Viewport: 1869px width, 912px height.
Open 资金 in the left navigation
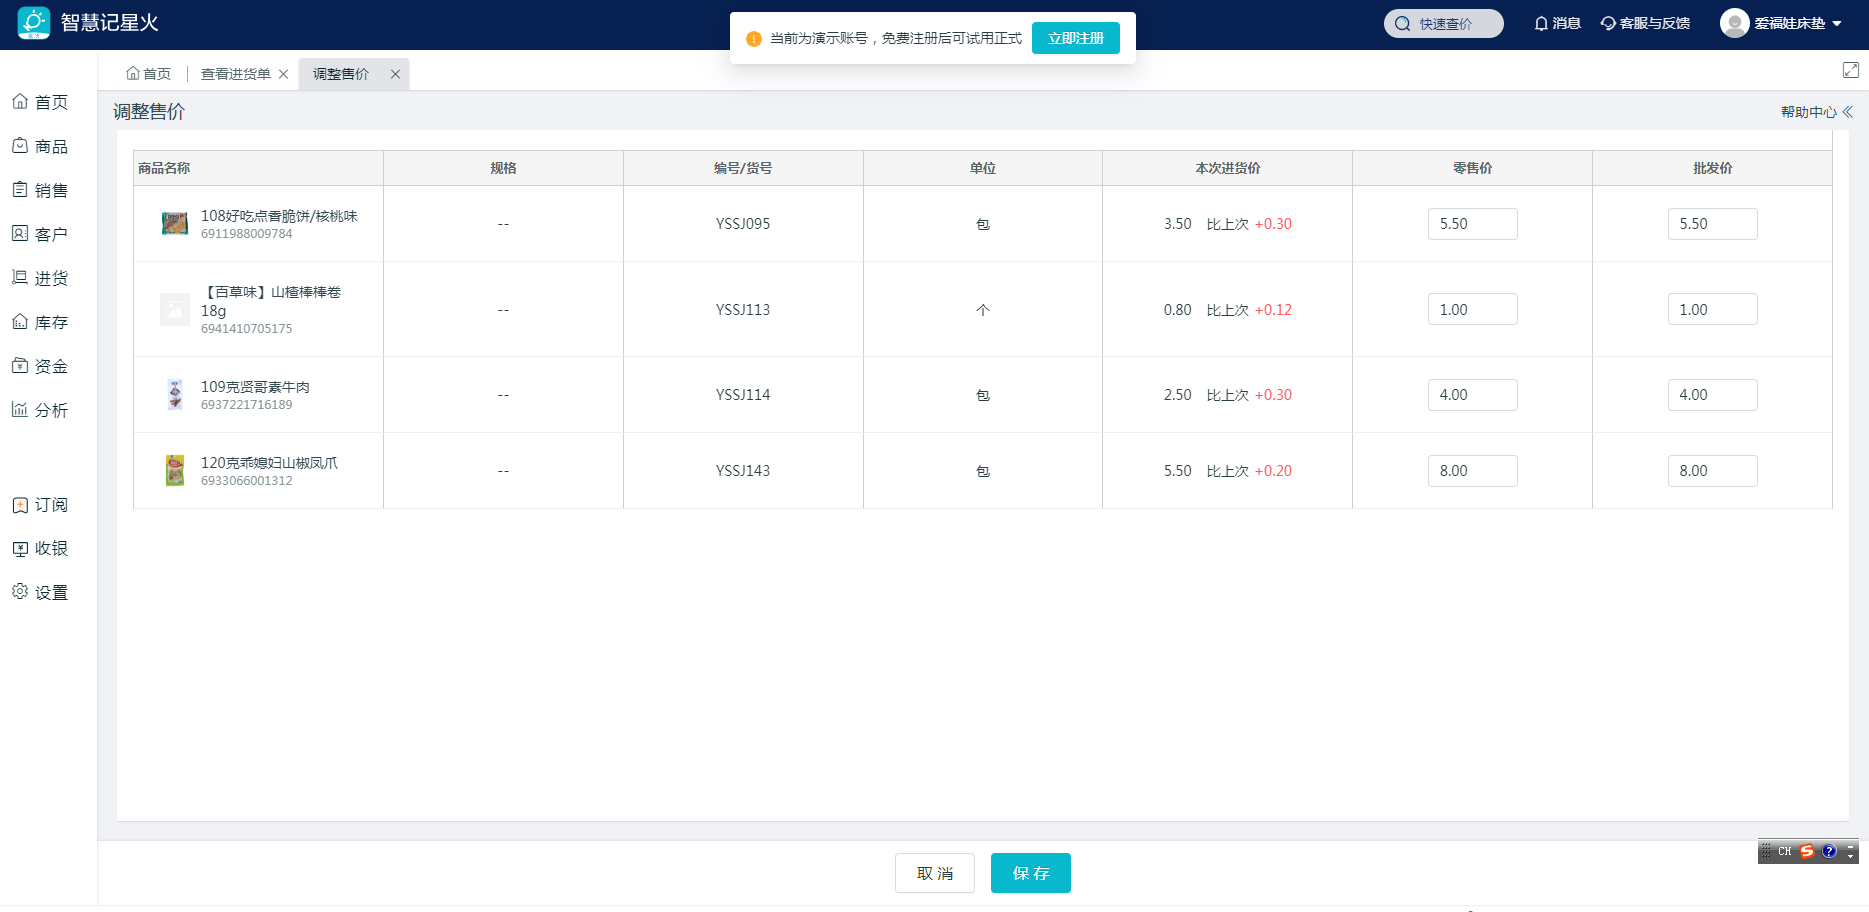[x=40, y=366]
